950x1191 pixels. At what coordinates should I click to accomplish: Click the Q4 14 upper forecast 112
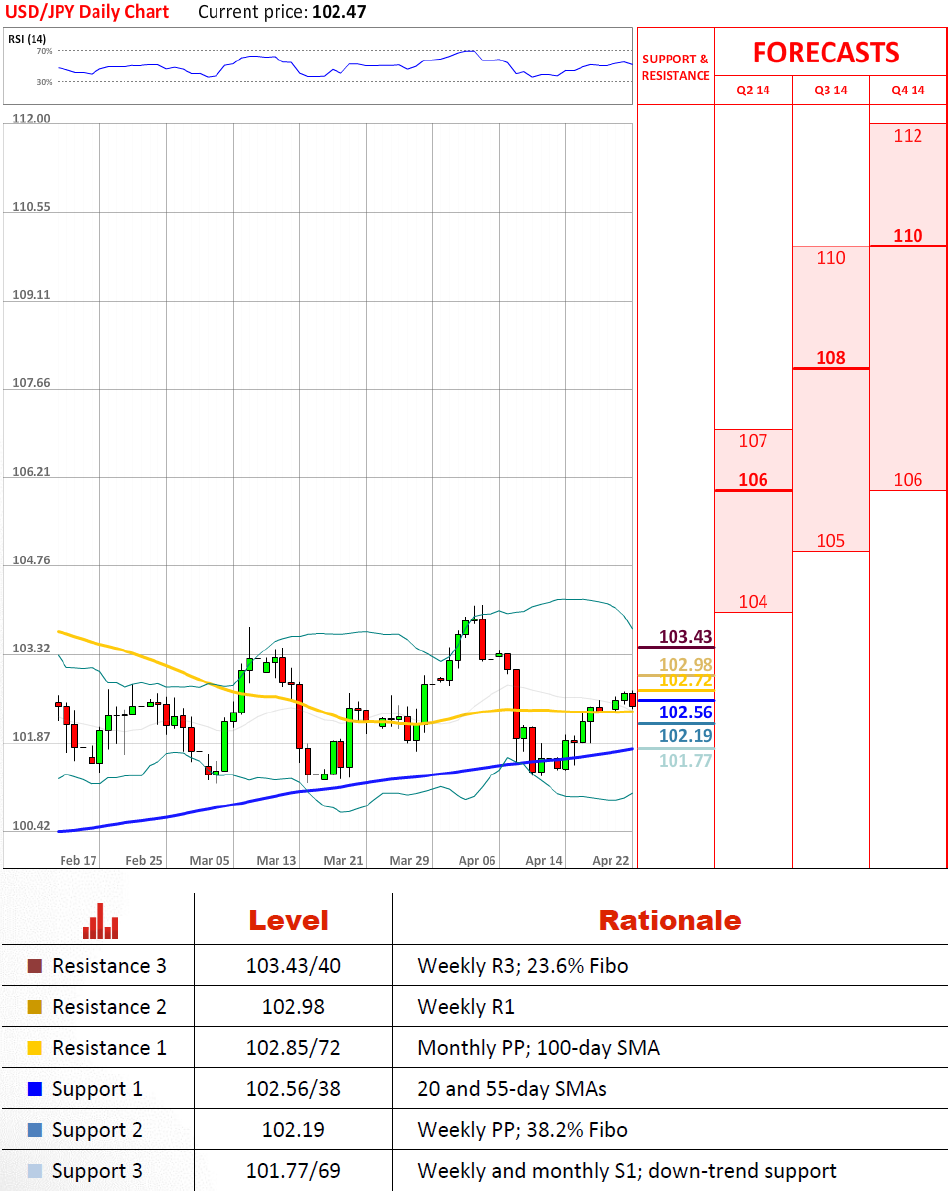pos(907,136)
